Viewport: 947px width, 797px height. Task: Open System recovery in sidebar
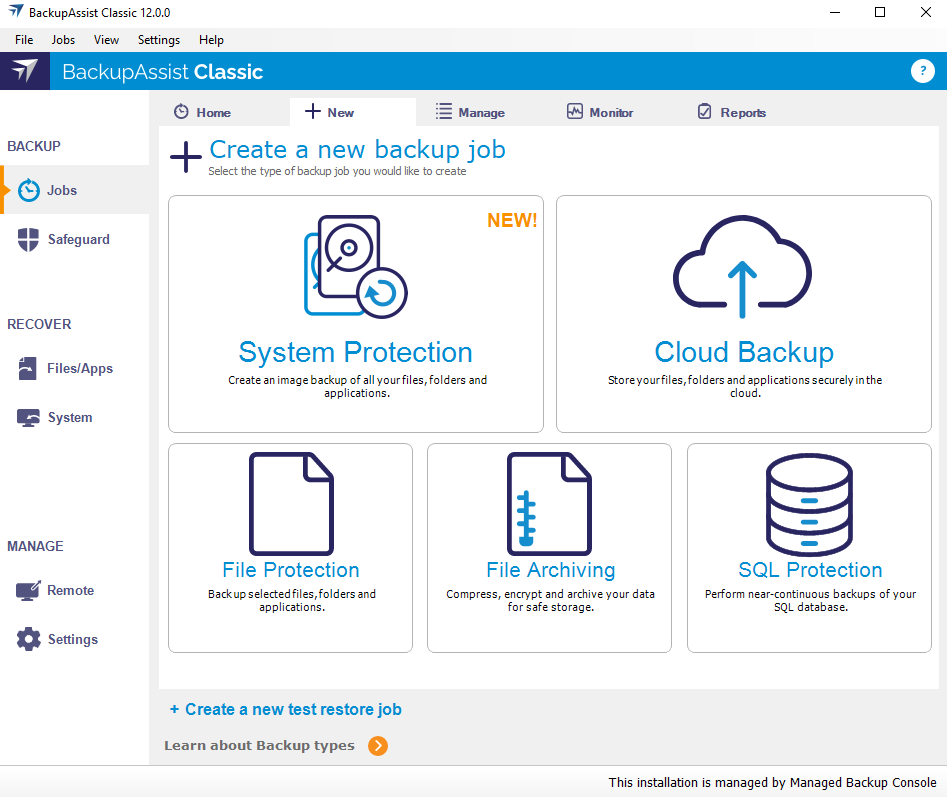tap(75, 418)
